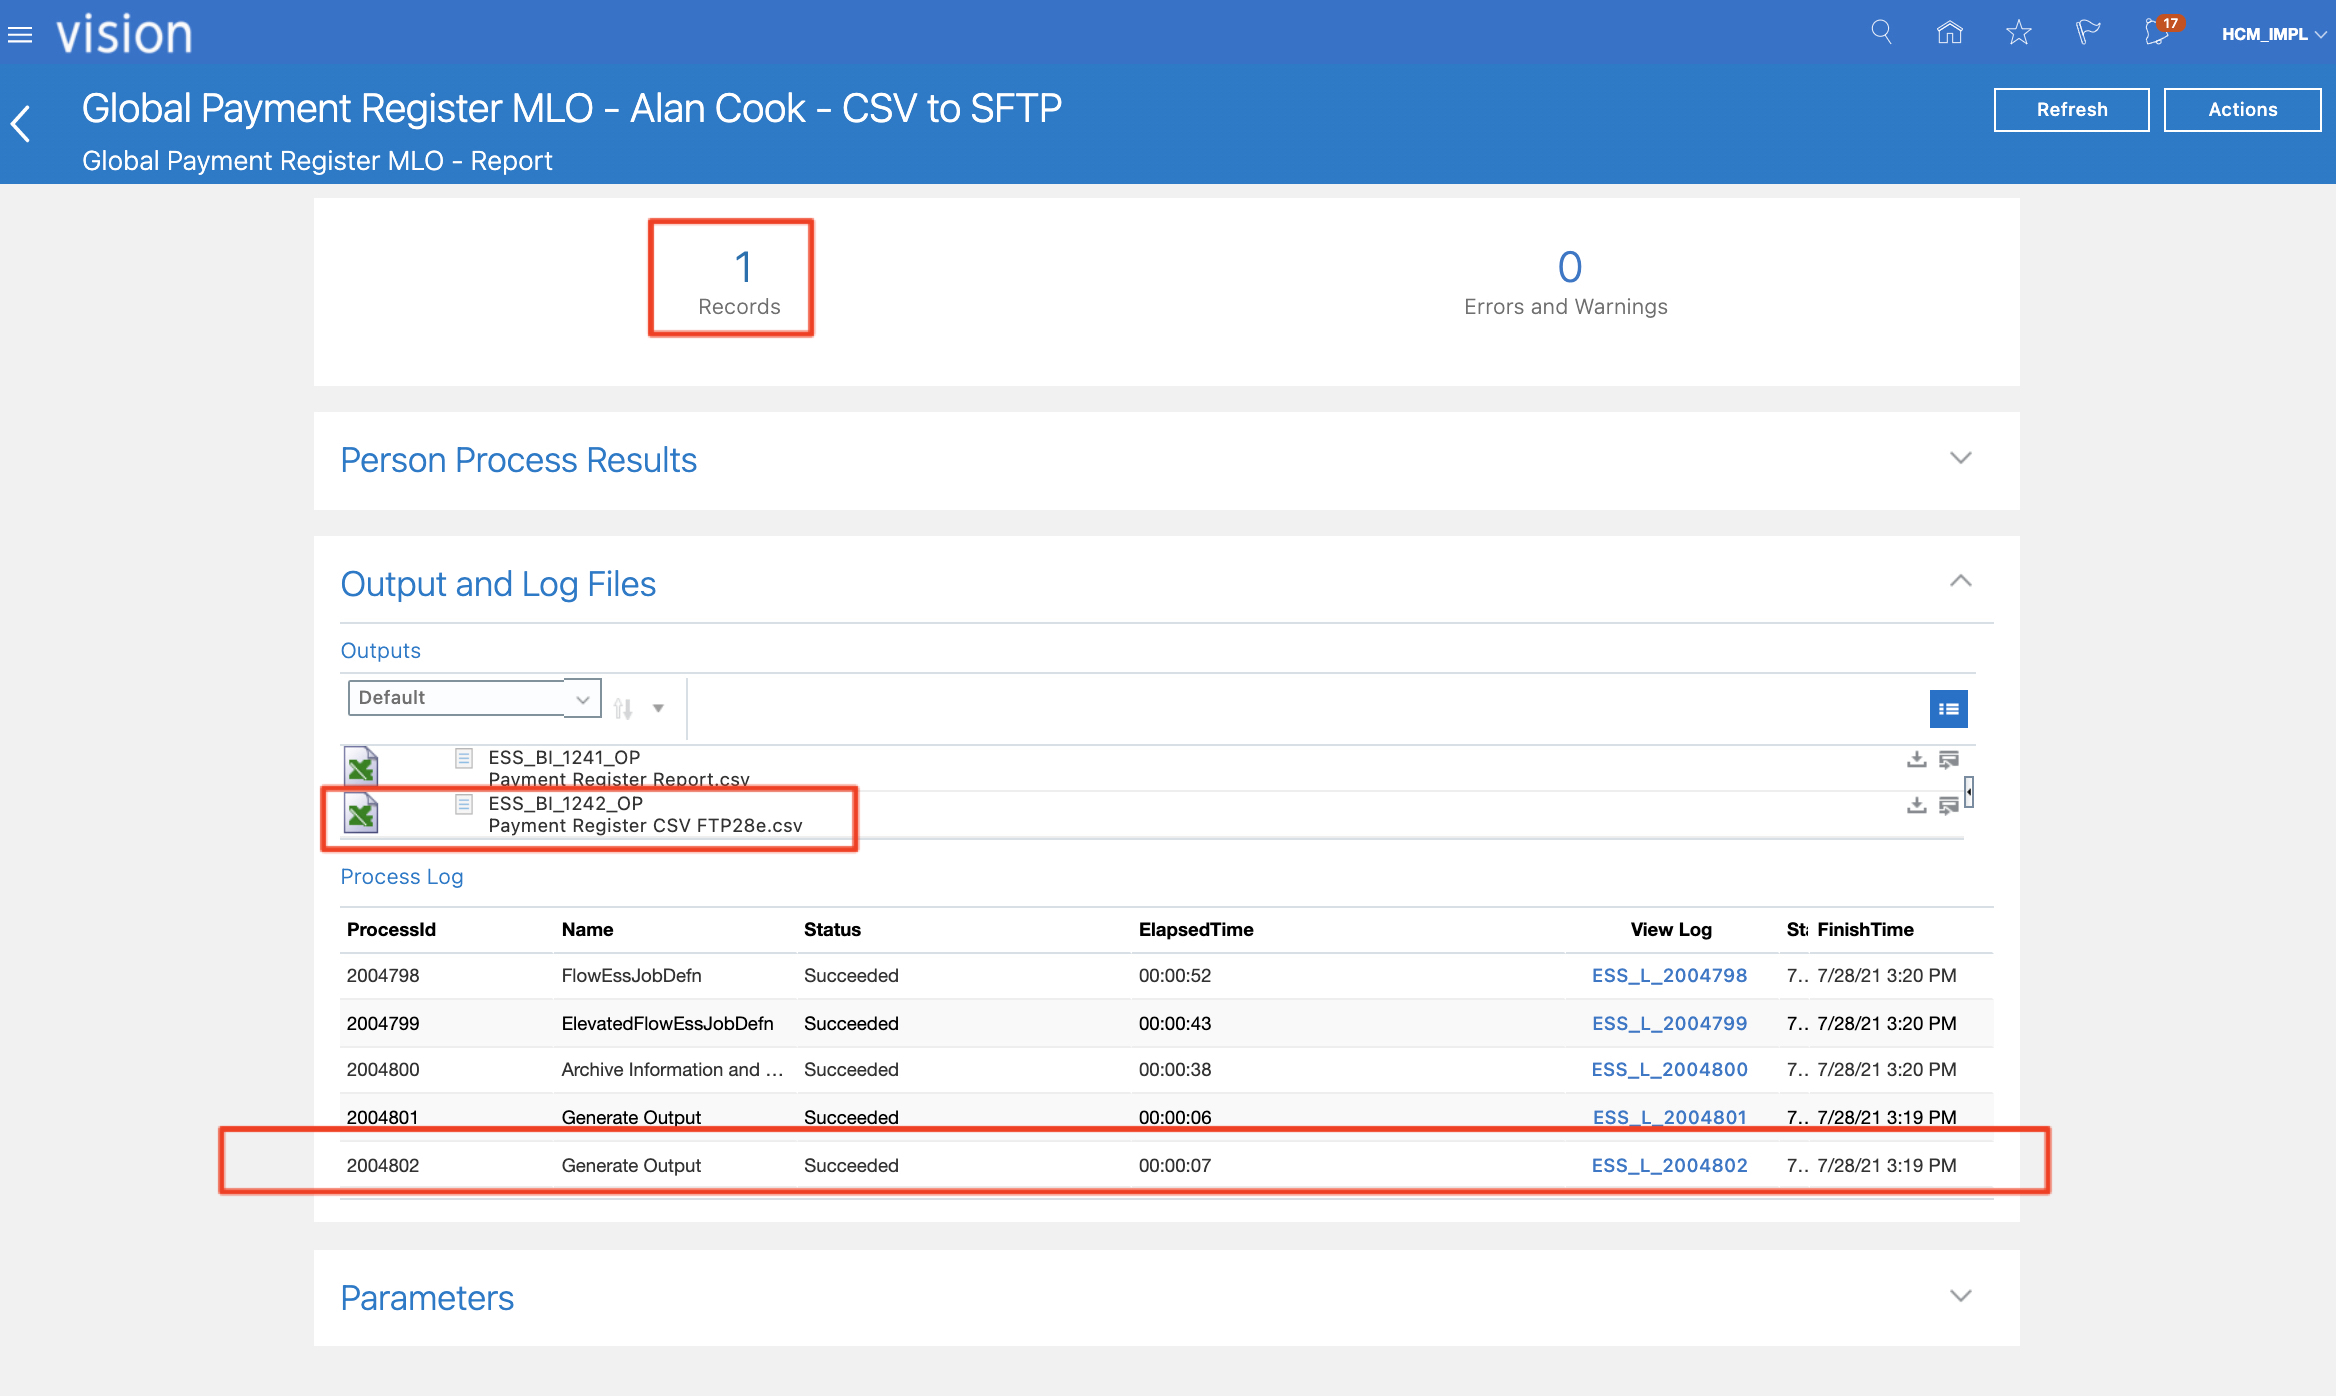2336x1396 pixels.
Task: Collapse the Output and Log Files section
Action: click(1960, 581)
